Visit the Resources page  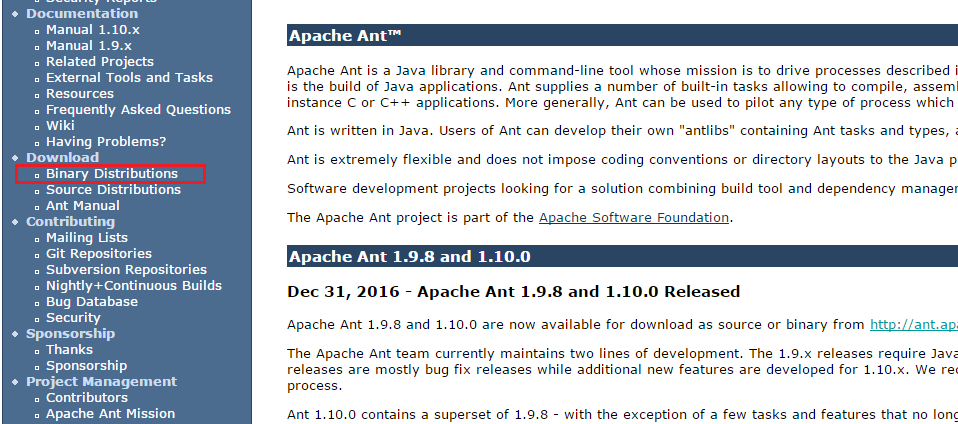pos(79,93)
